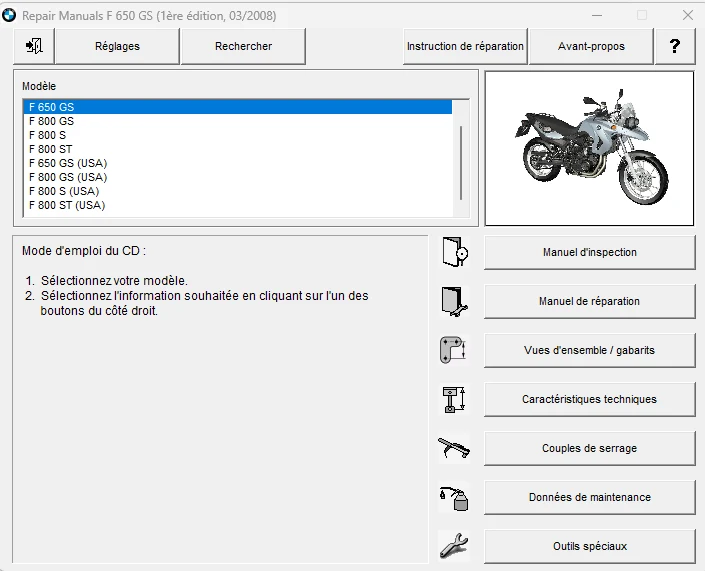The height and width of the screenshot is (571, 705).
Task: Open Manuel d'inspection
Action: pos(590,252)
